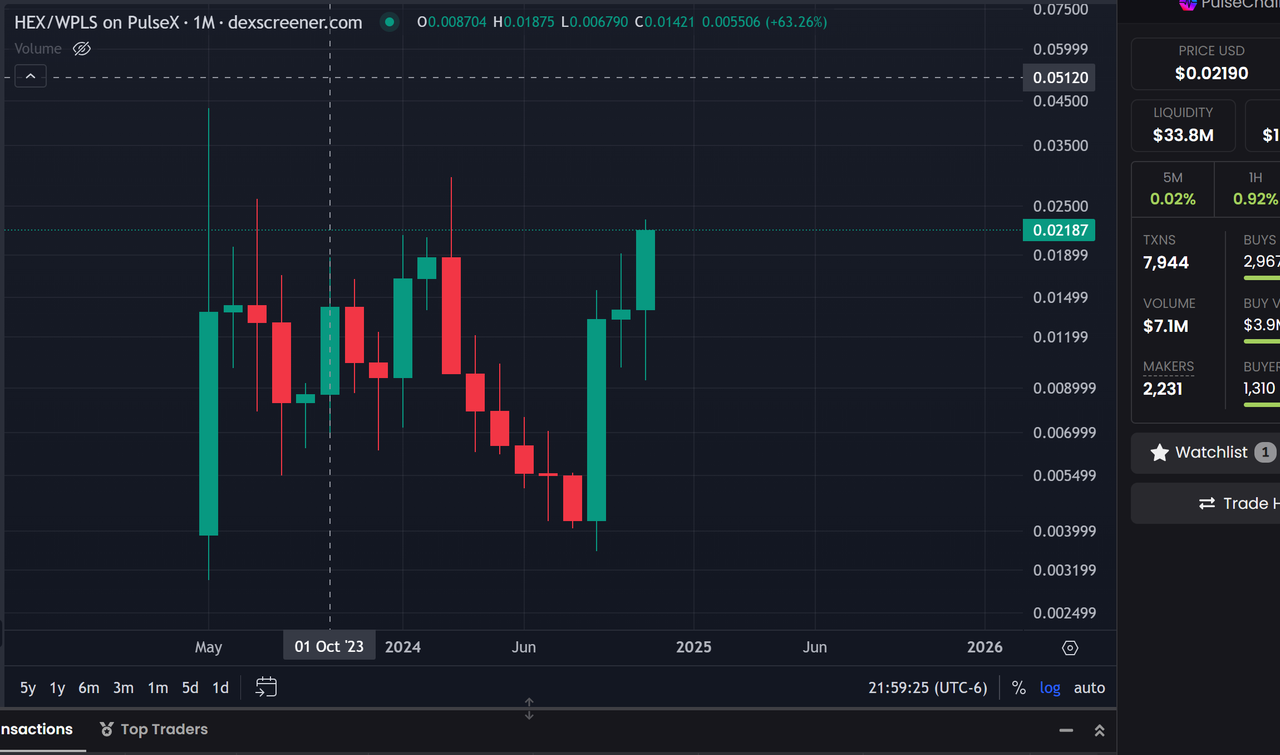This screenshot has width=1280, height=755.
Task: Click the BUYERS progress bar
Action: (x=1261, y=405)
